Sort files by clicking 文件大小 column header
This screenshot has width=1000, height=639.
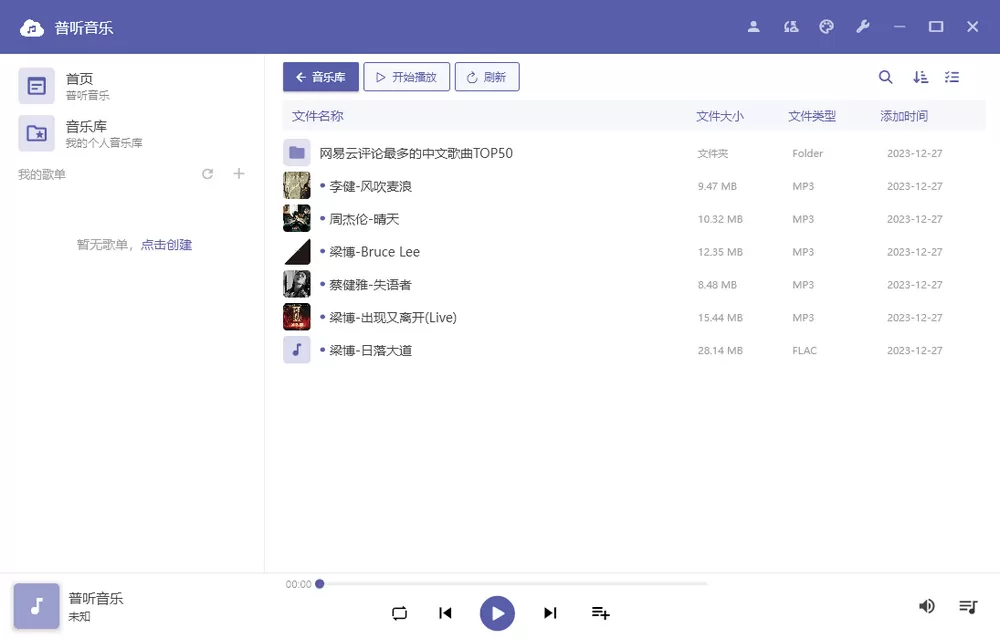point(720,116)
